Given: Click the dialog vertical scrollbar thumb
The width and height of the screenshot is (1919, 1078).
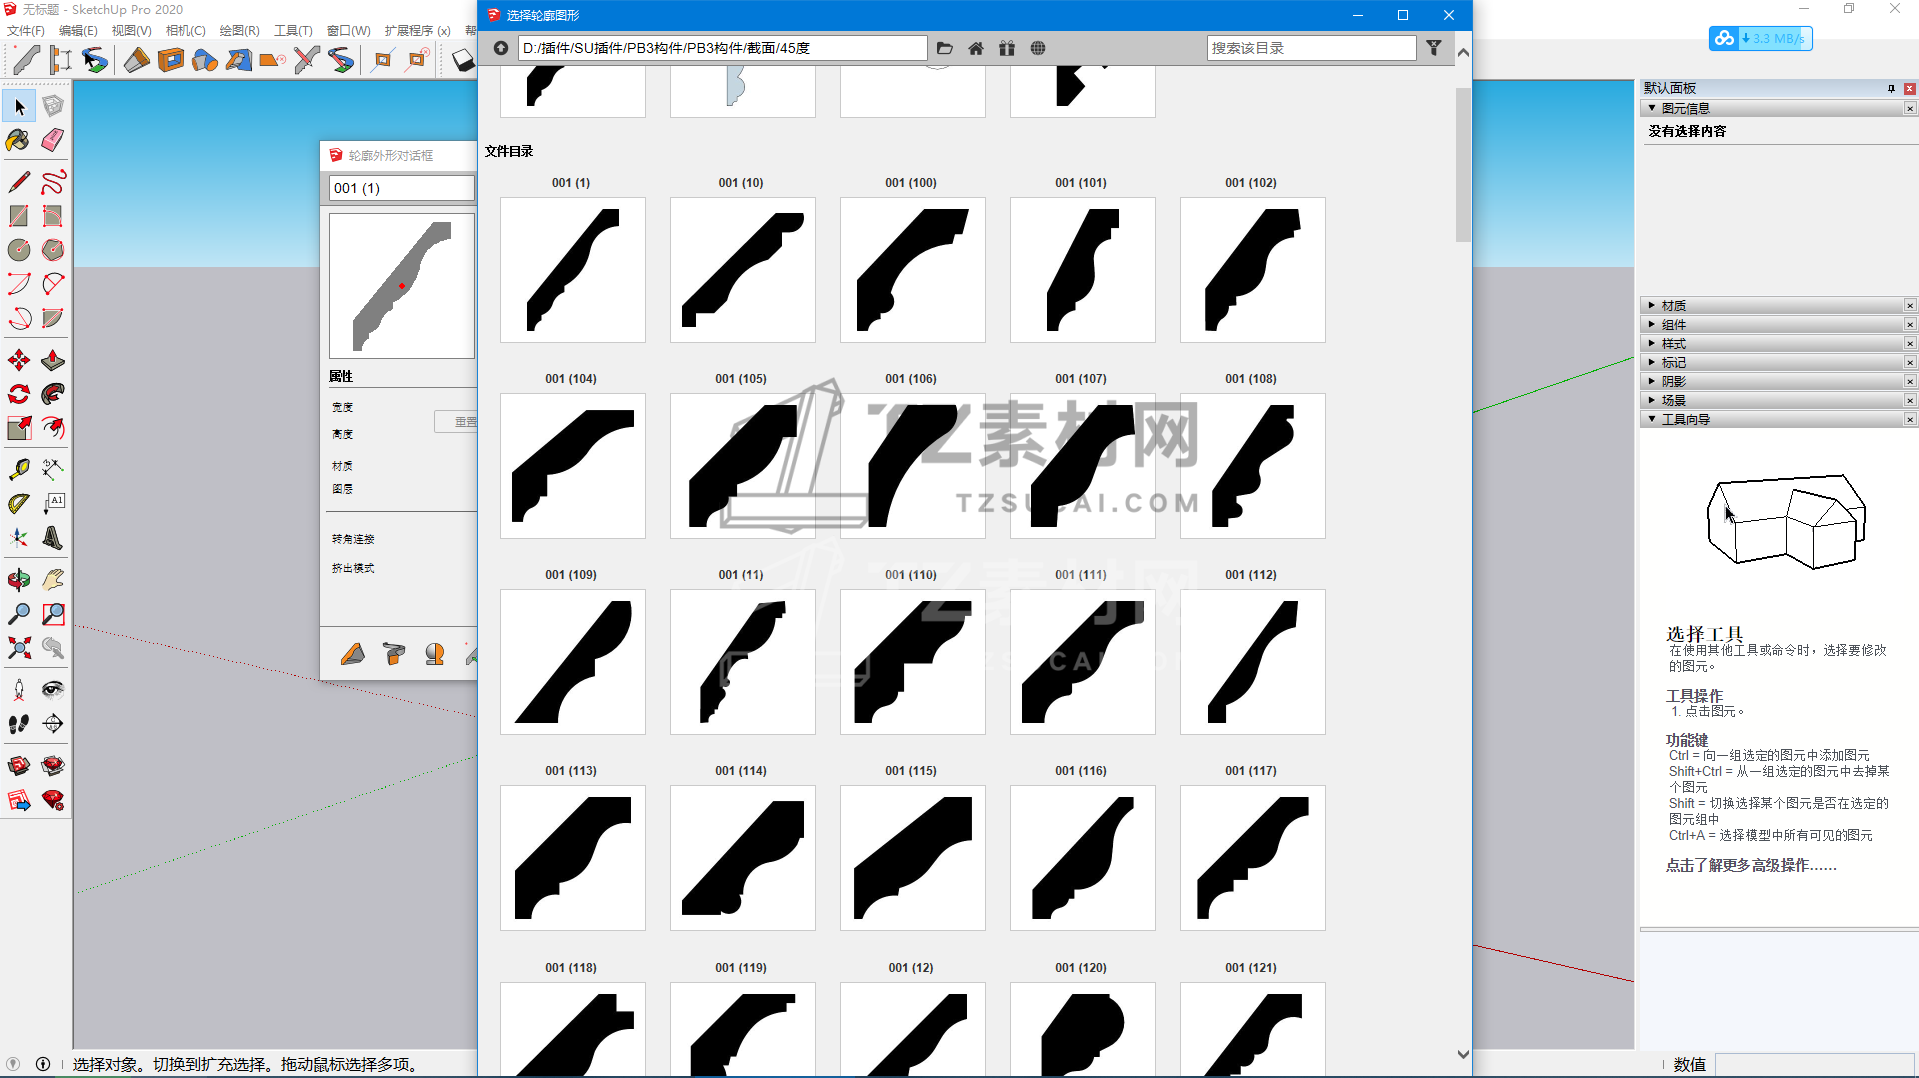Looking at the screenshot, I should click(1463, 165).
